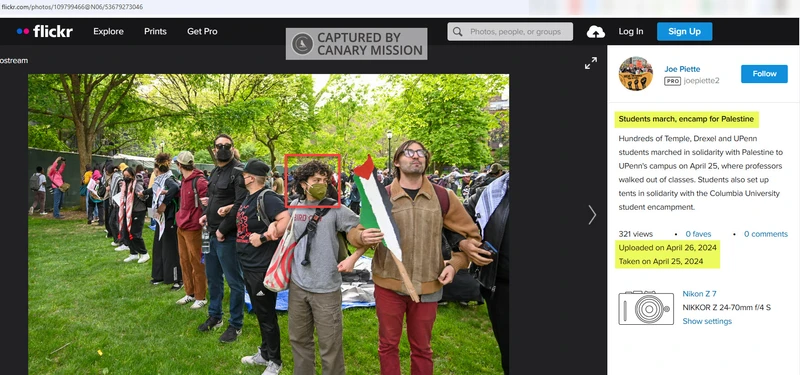Open the Explore menu
This screenshot has height=375, width=800.
click(x=108, y=31)
